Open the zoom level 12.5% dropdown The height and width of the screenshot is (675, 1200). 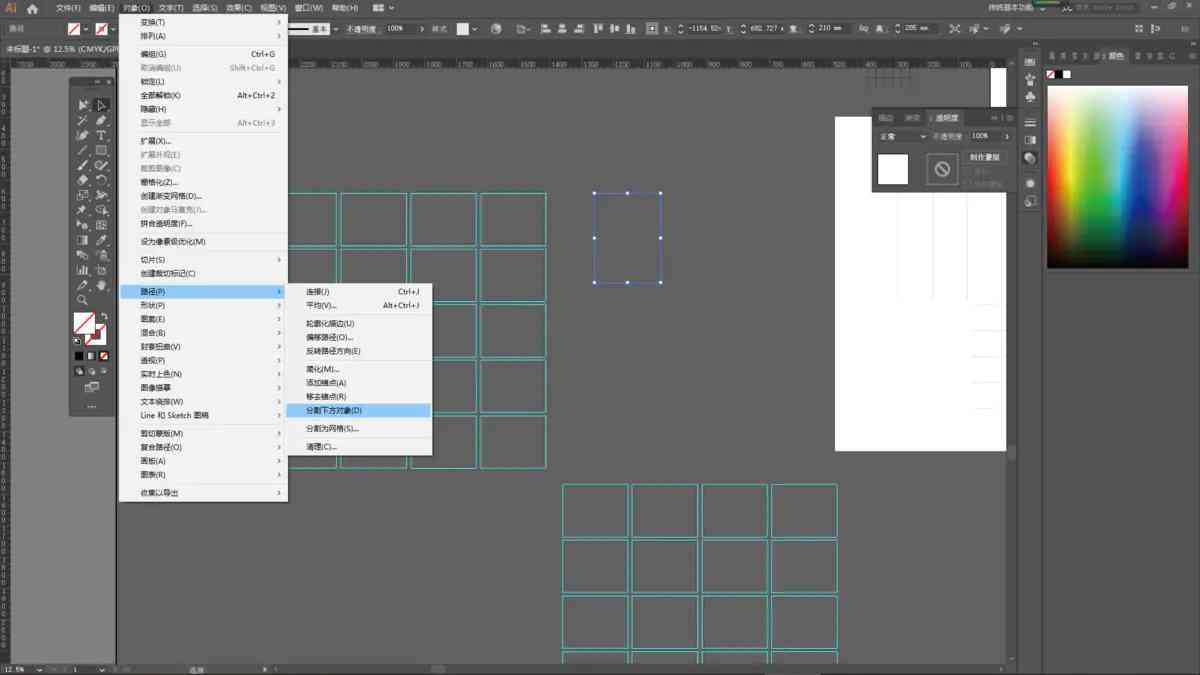(42, 669)
